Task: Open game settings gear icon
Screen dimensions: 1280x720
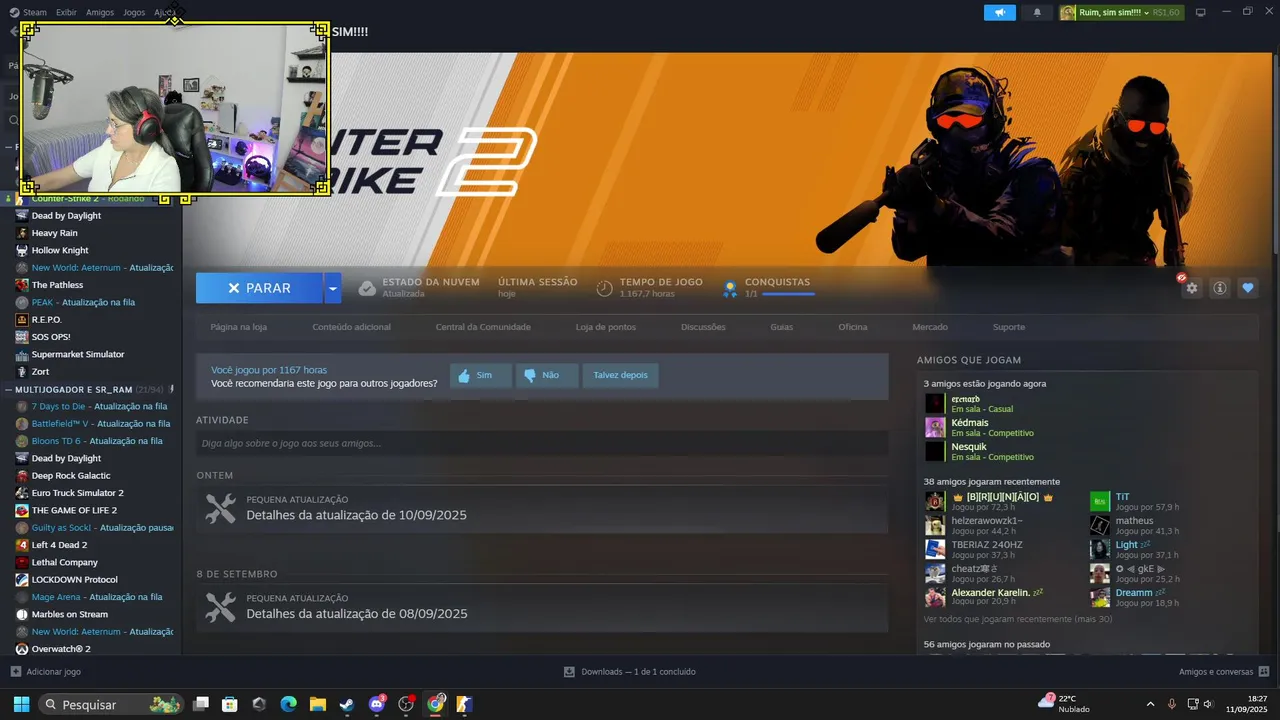Action: click(x=1192, y=288)
